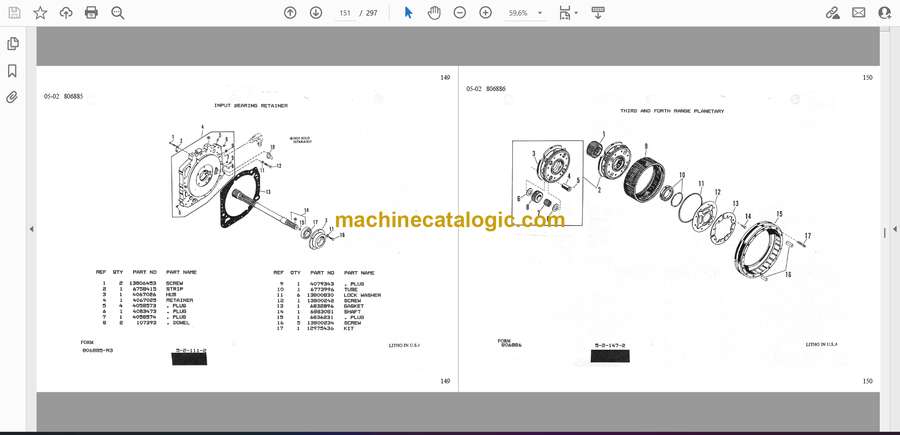Send the file by email
Viewport: 900px width, 435px height.
[x=859, y=13]
